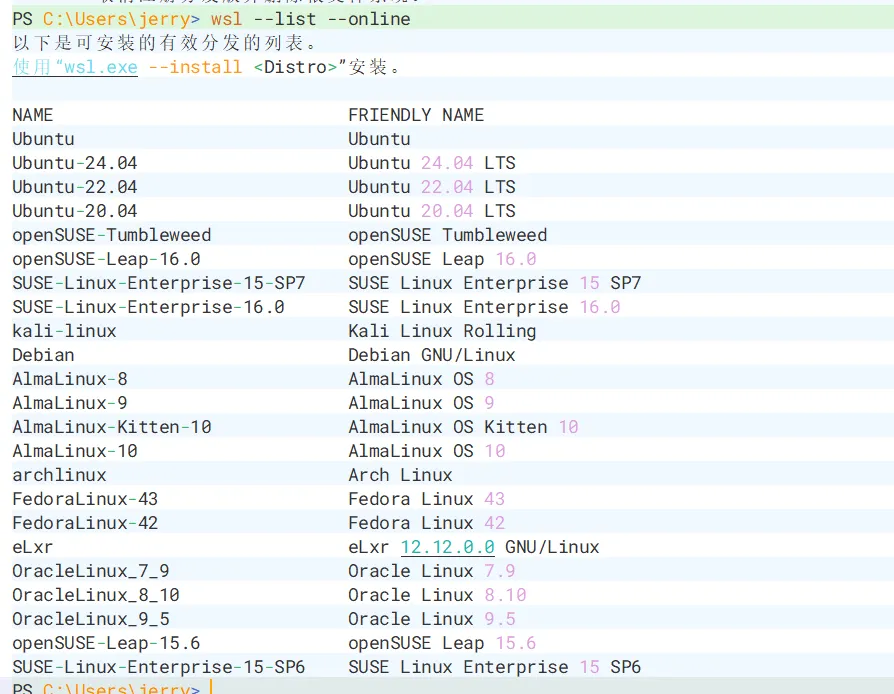Click the friendly name "AlmaLinux OS 8"
Image resolution: width=894 pixels, height=694 pixels.
[421, 379]
